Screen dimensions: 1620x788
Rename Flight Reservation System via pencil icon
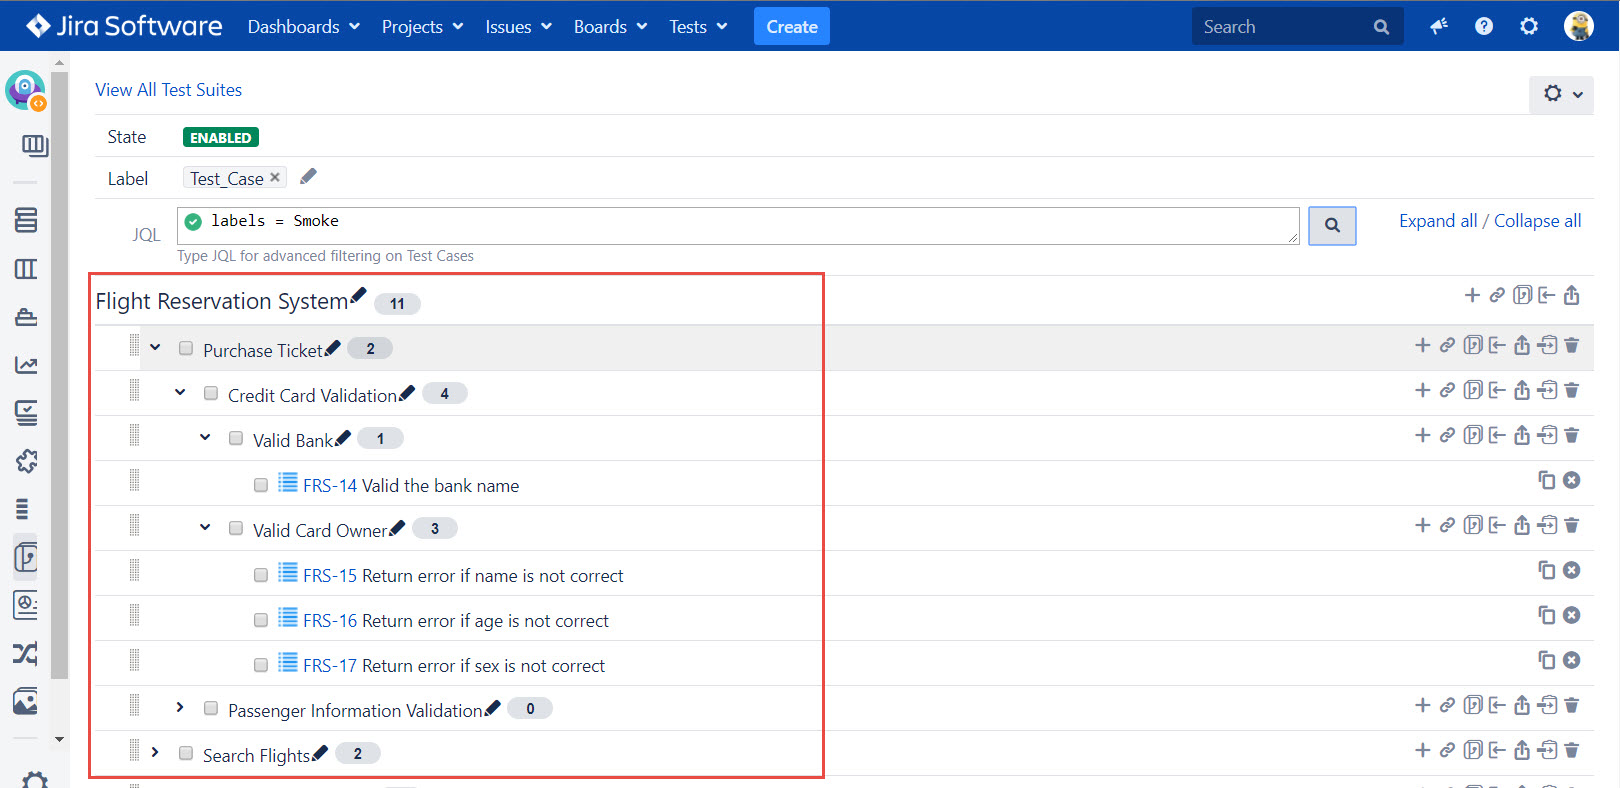358,294
